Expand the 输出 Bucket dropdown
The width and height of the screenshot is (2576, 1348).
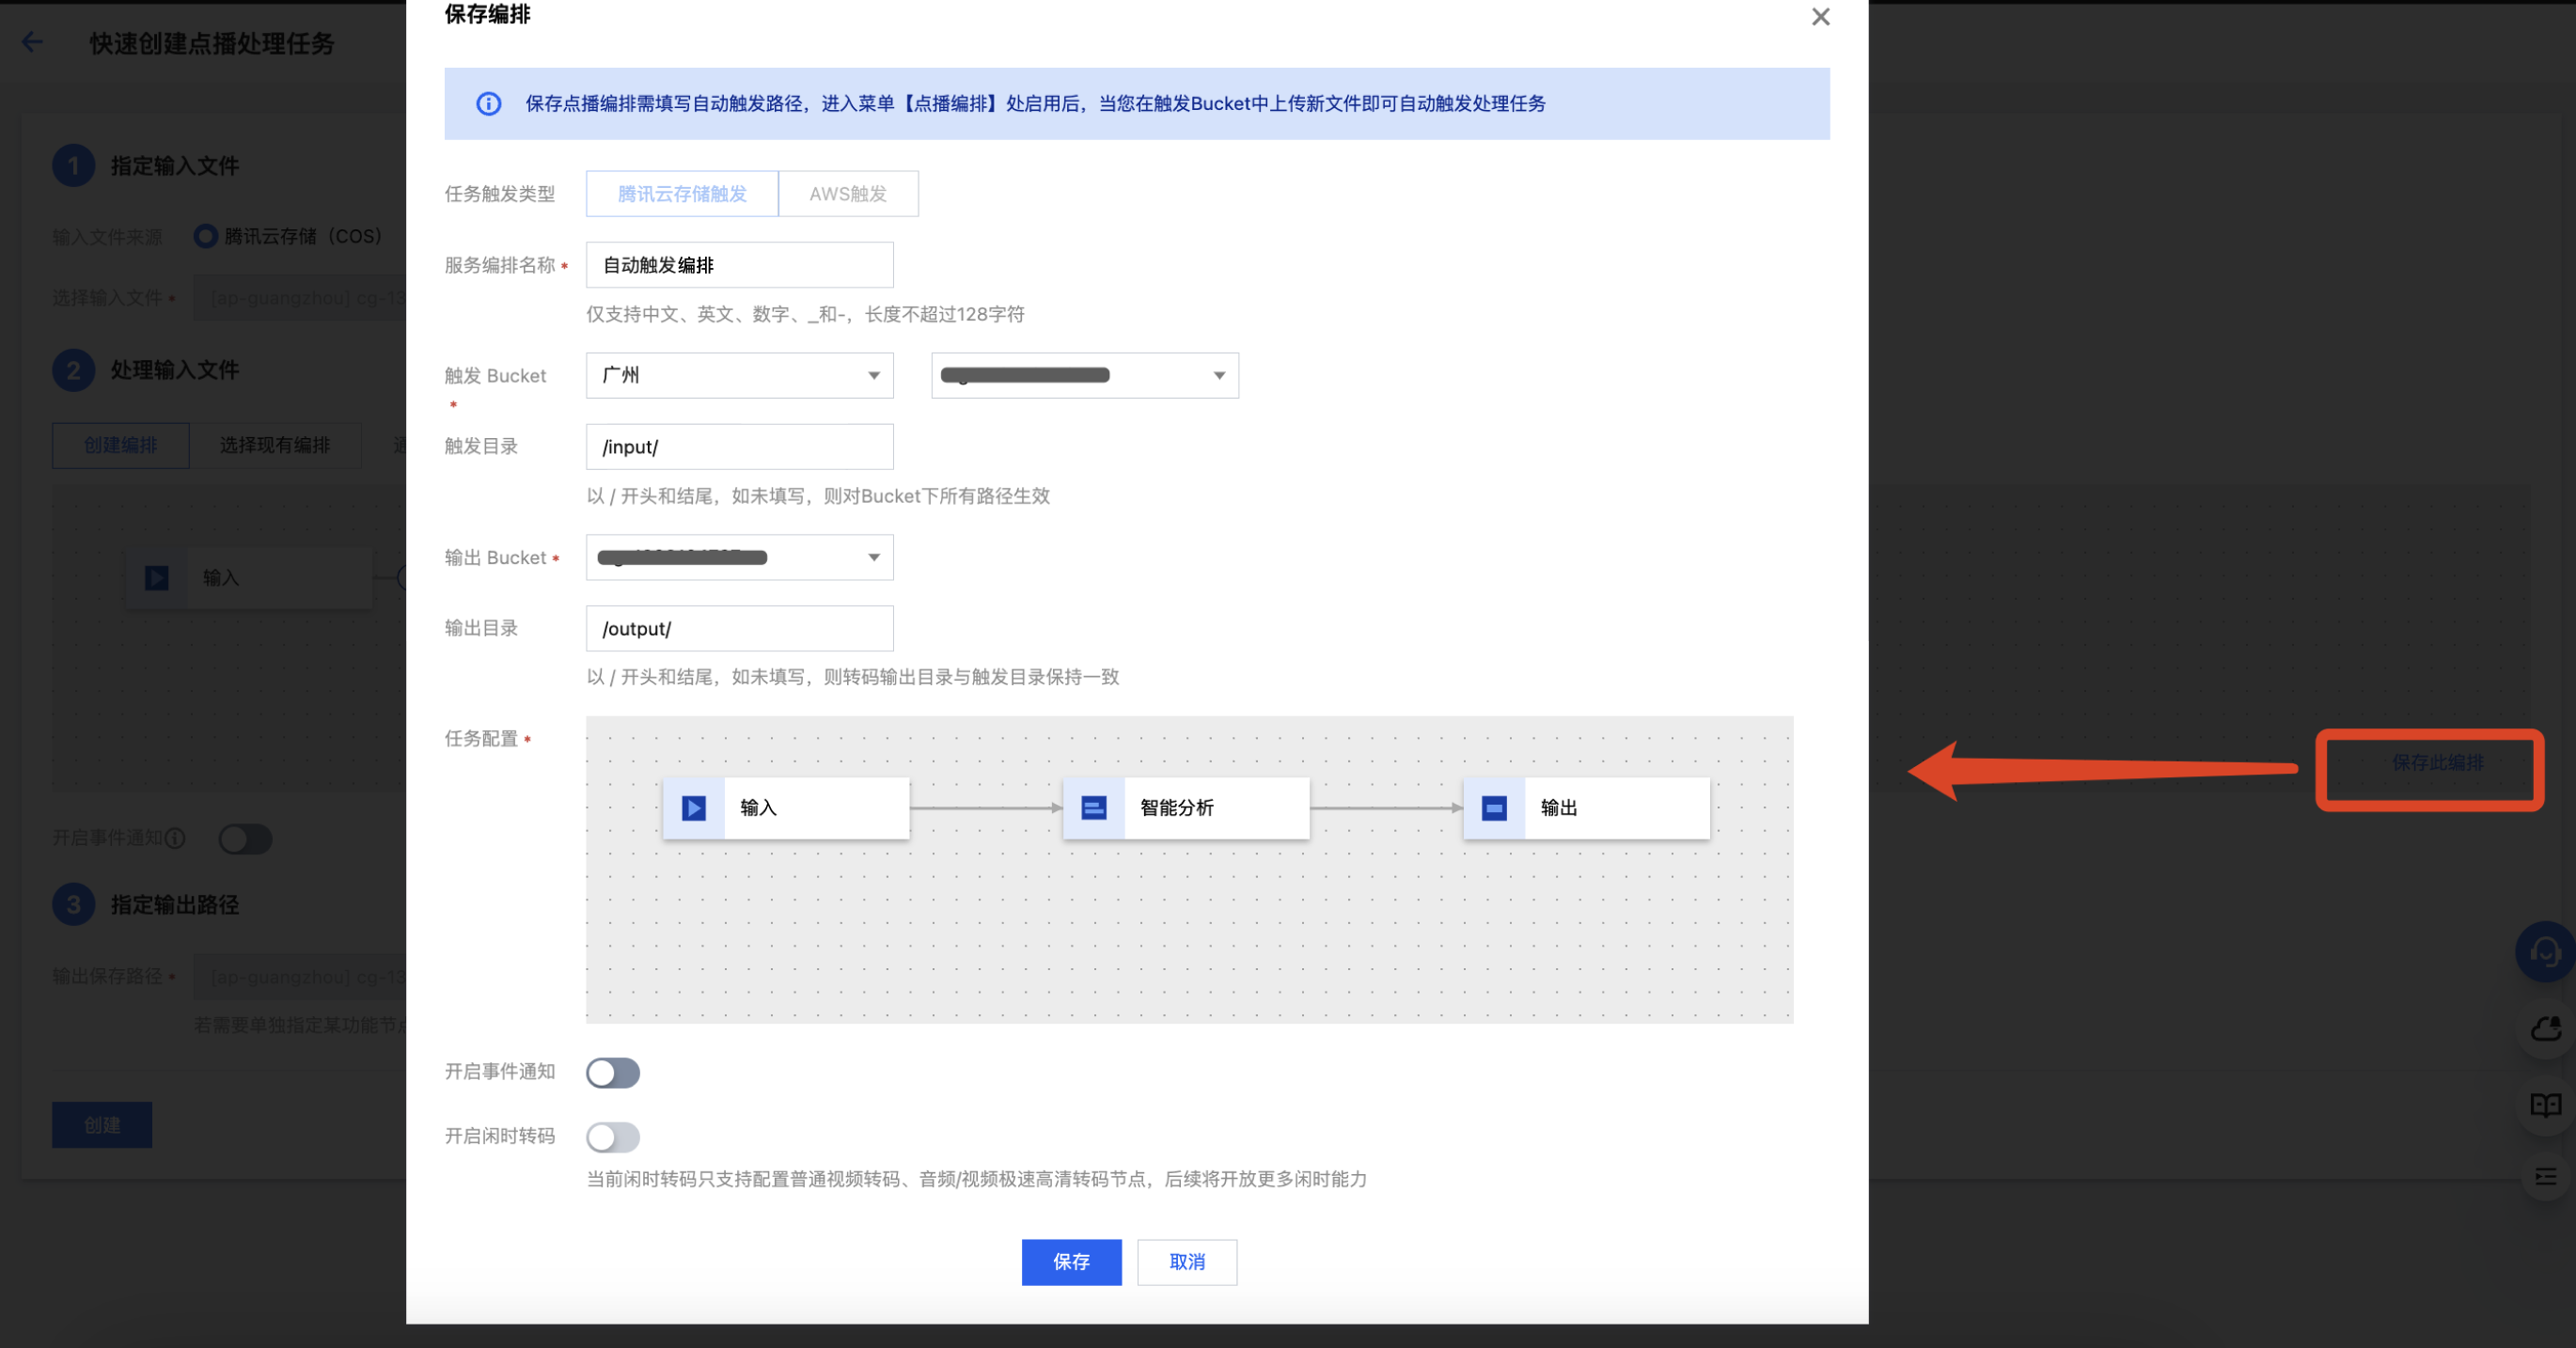point(739,558)
